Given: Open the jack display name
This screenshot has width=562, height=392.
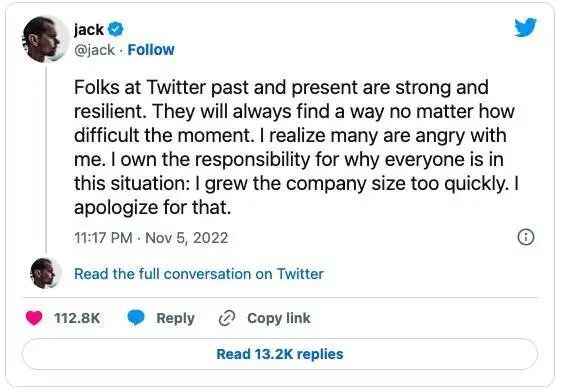Looking at the screenshot, I should pyautogui.click(x=89, y=30).
